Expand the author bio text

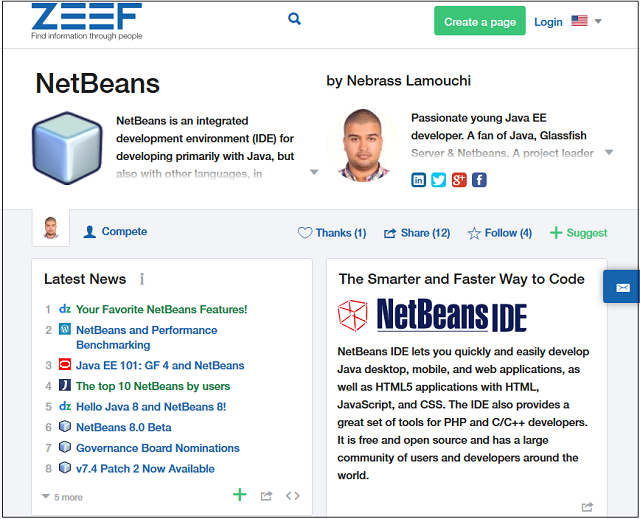(609, 152)
